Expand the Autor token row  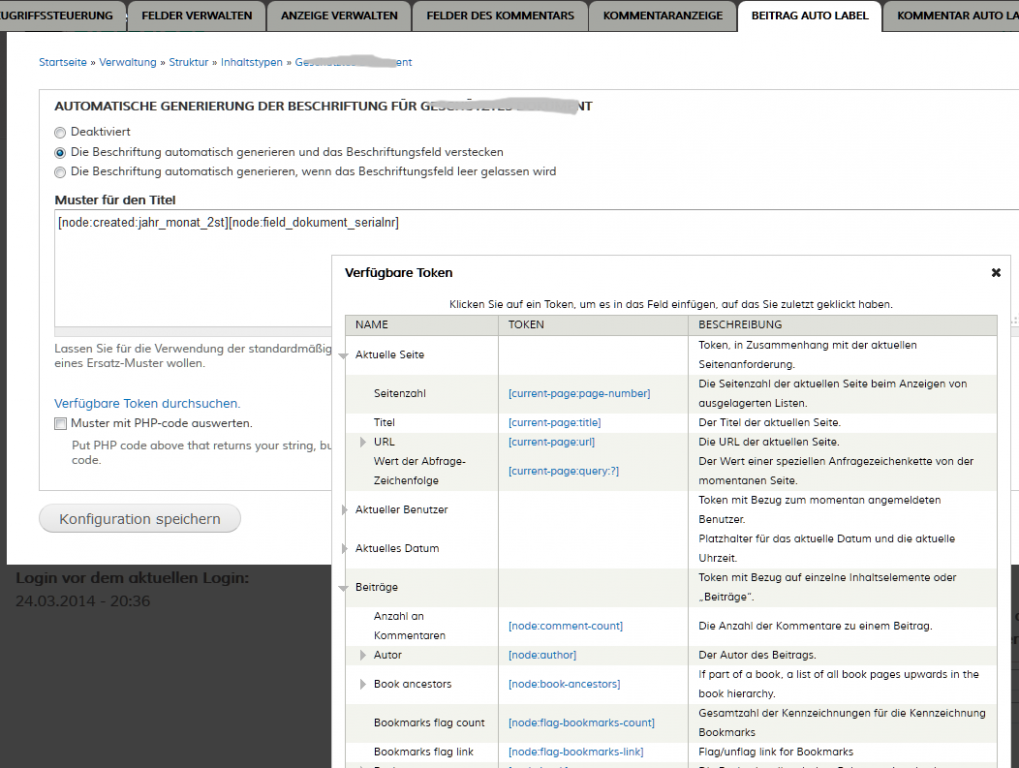(364, 655)
